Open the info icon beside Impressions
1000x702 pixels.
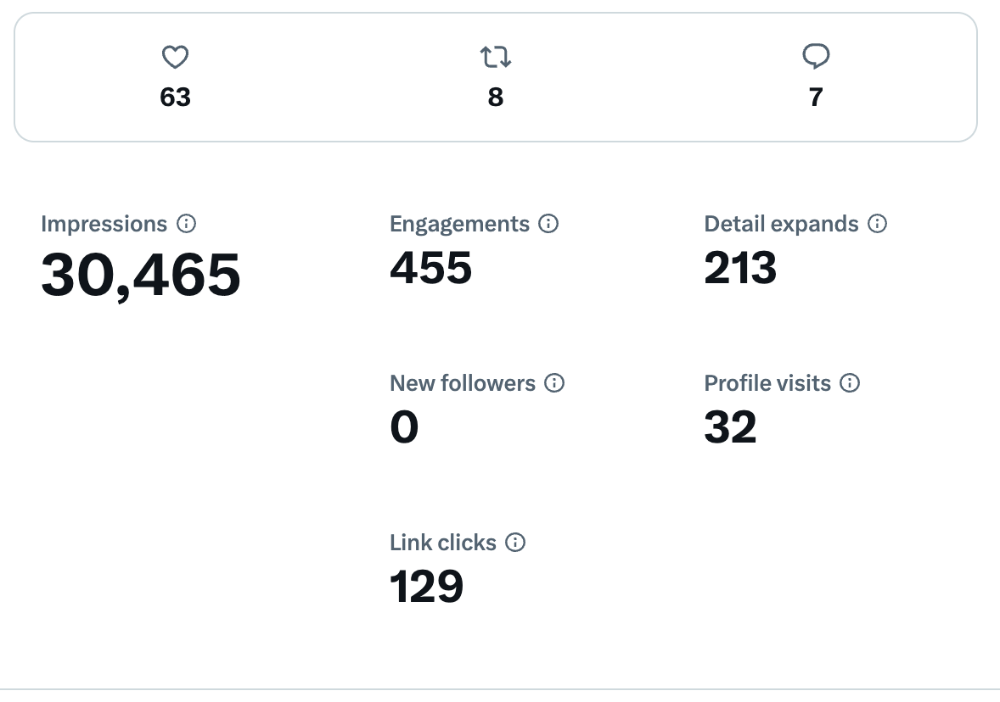click(x=185, y=224)
